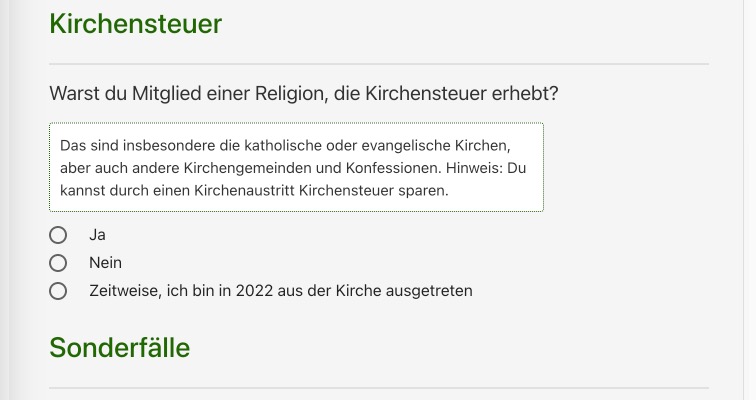Click the 'Ja' option label text

pos(97,235)
